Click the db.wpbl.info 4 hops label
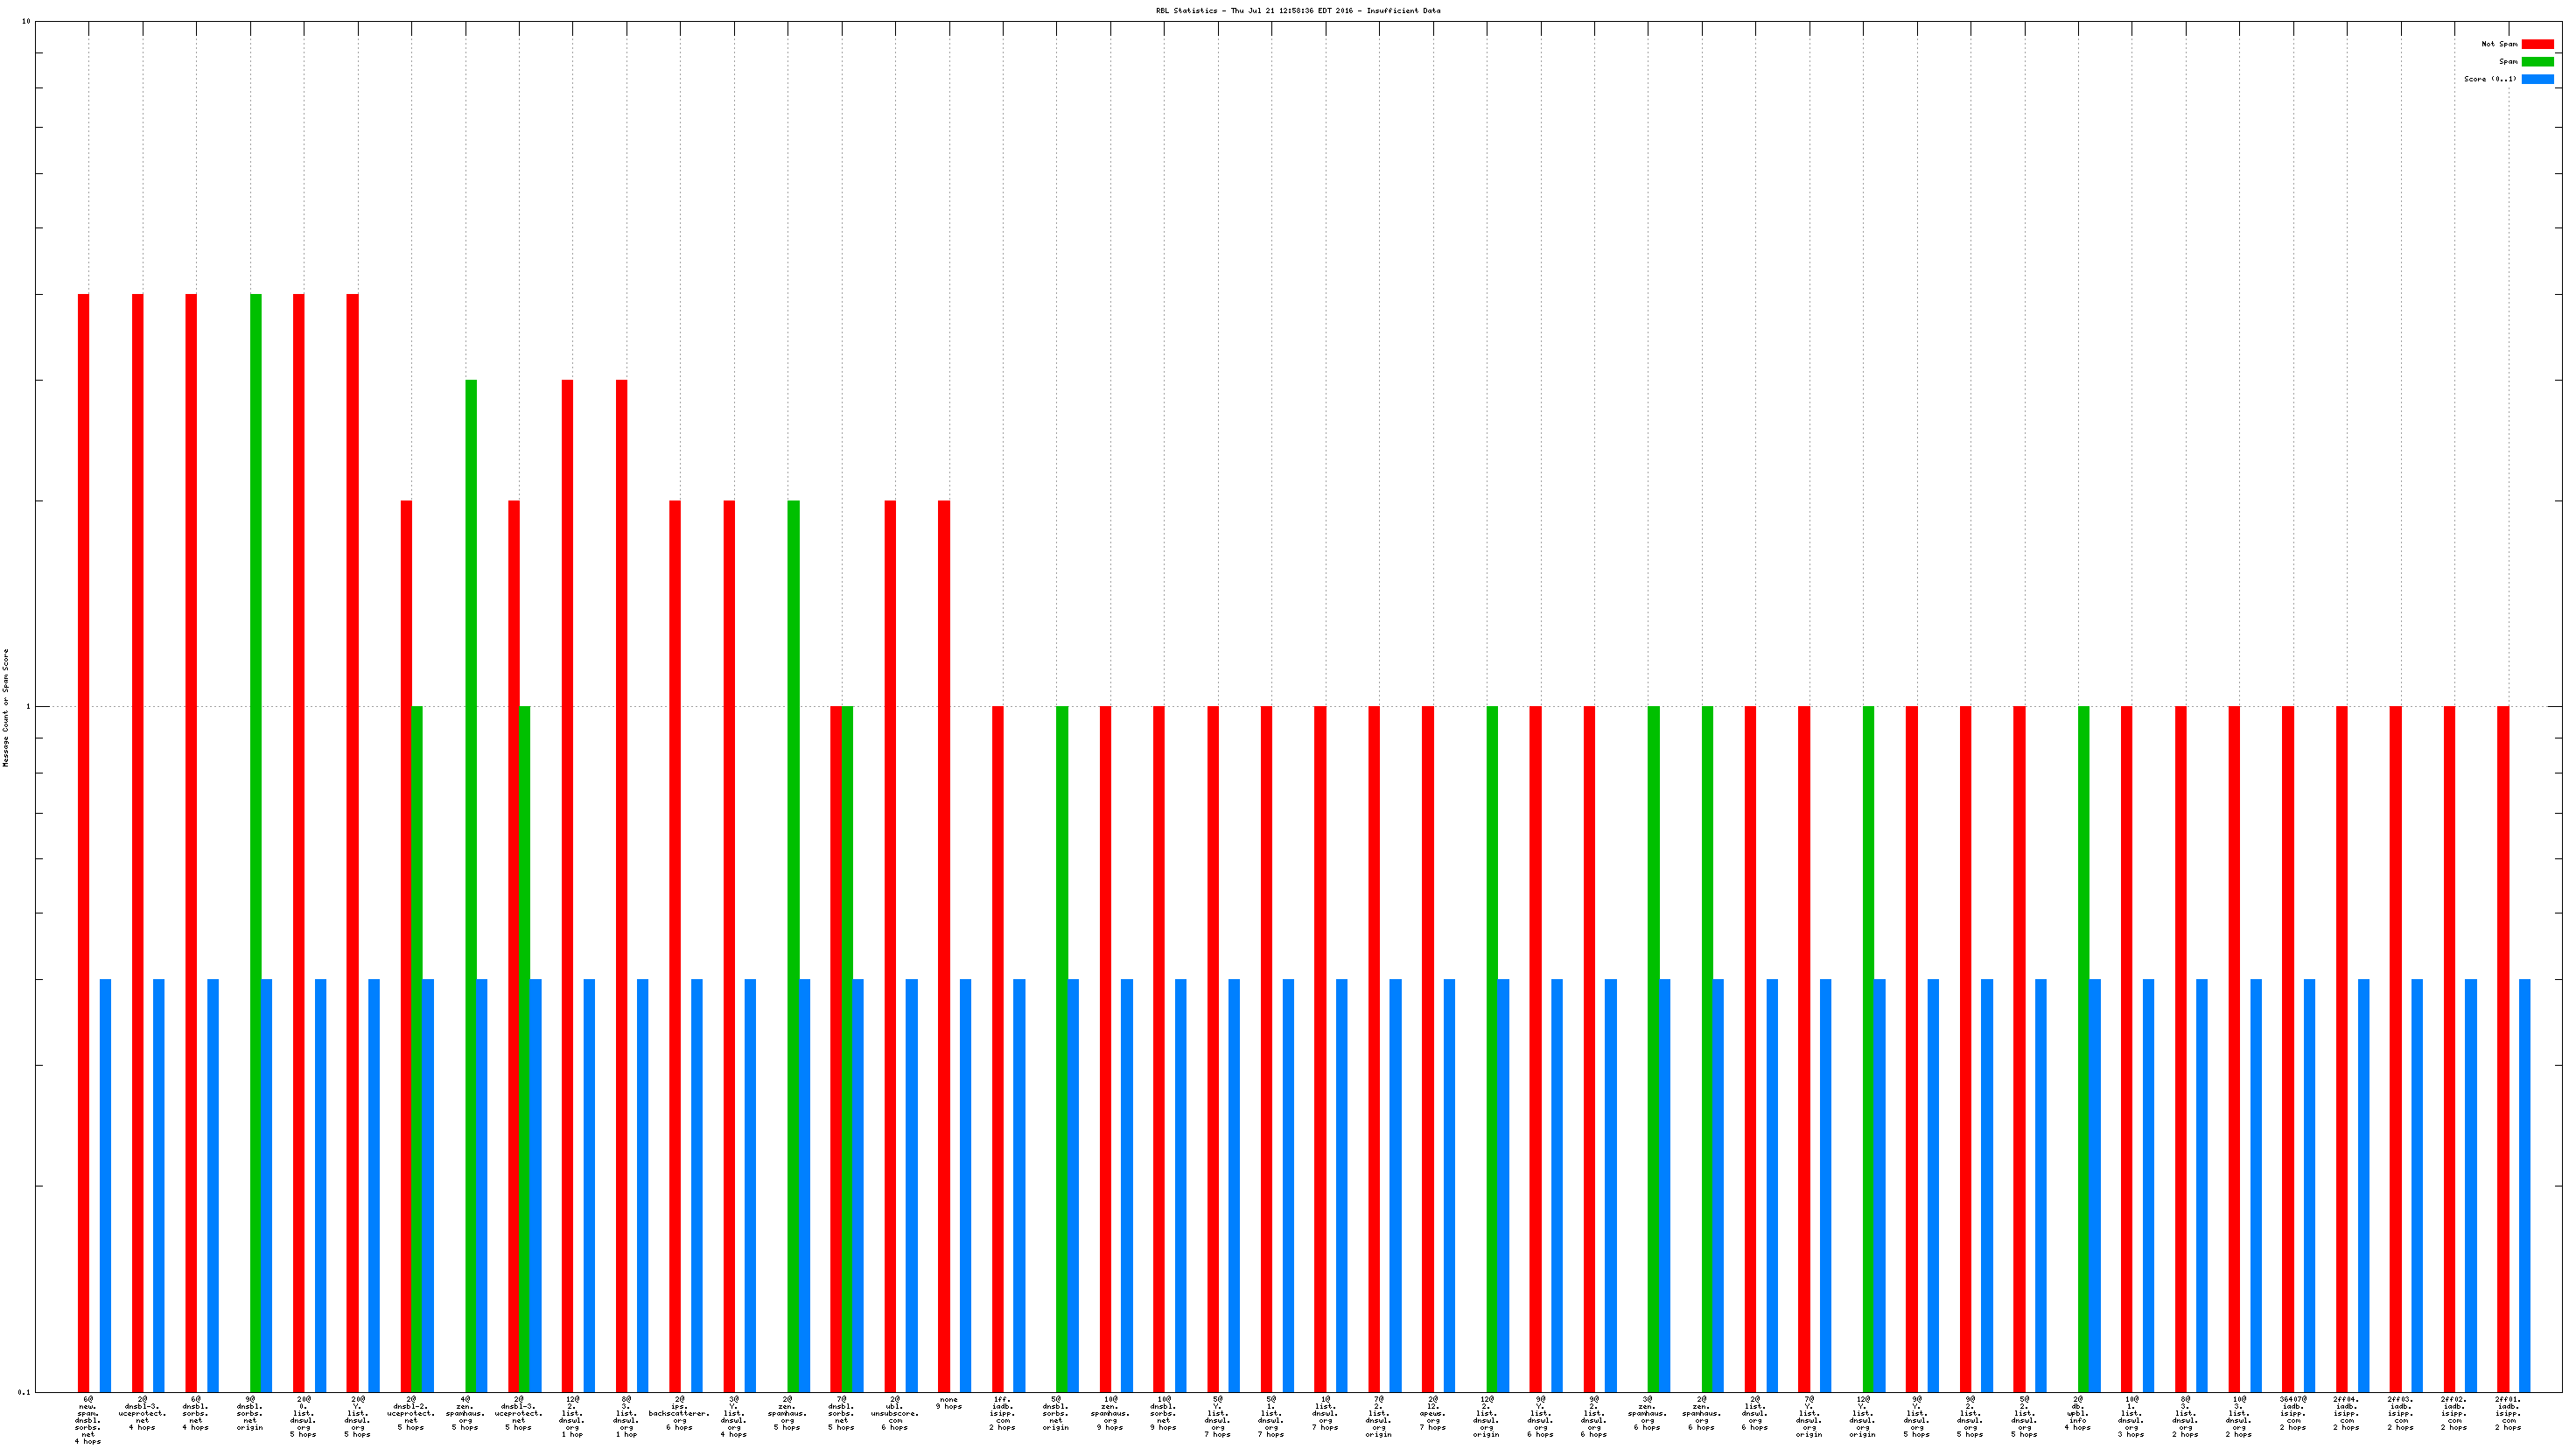2576x1449 pixels. pos(2077,1413)
